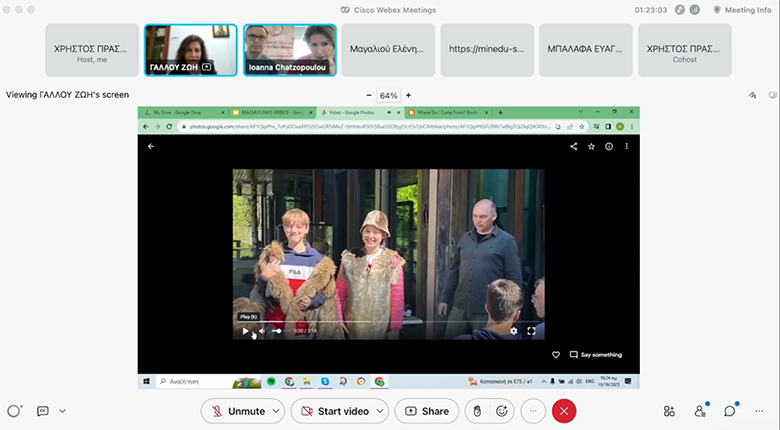This screenshot has height=430, width=780.
Task: Zoom out shared screen with minus button
Action: point(369,95)
